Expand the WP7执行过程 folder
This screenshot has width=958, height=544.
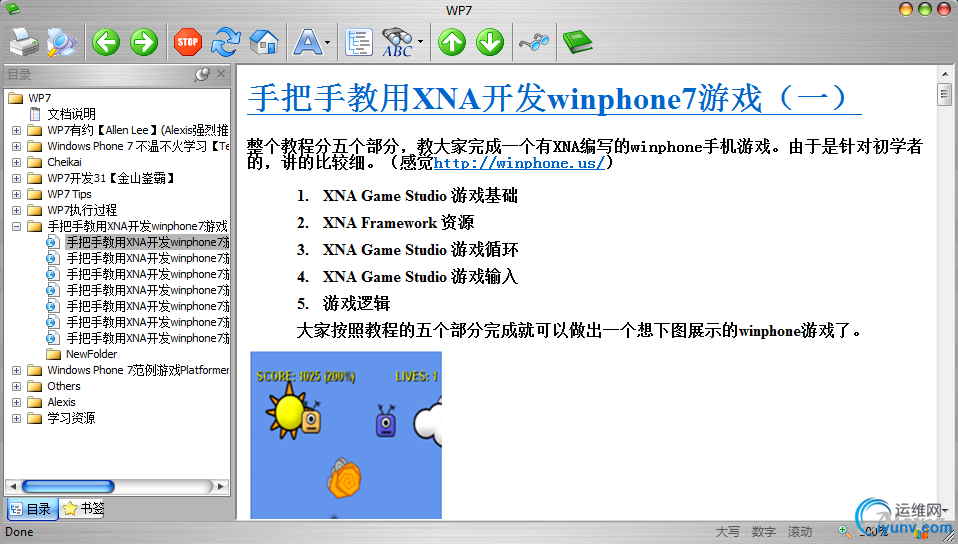pyautogui.click(x=16, y=210)
